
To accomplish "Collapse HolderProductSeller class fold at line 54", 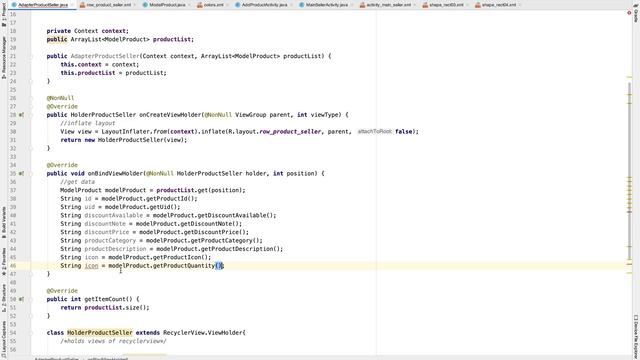I will coord(31,333).
